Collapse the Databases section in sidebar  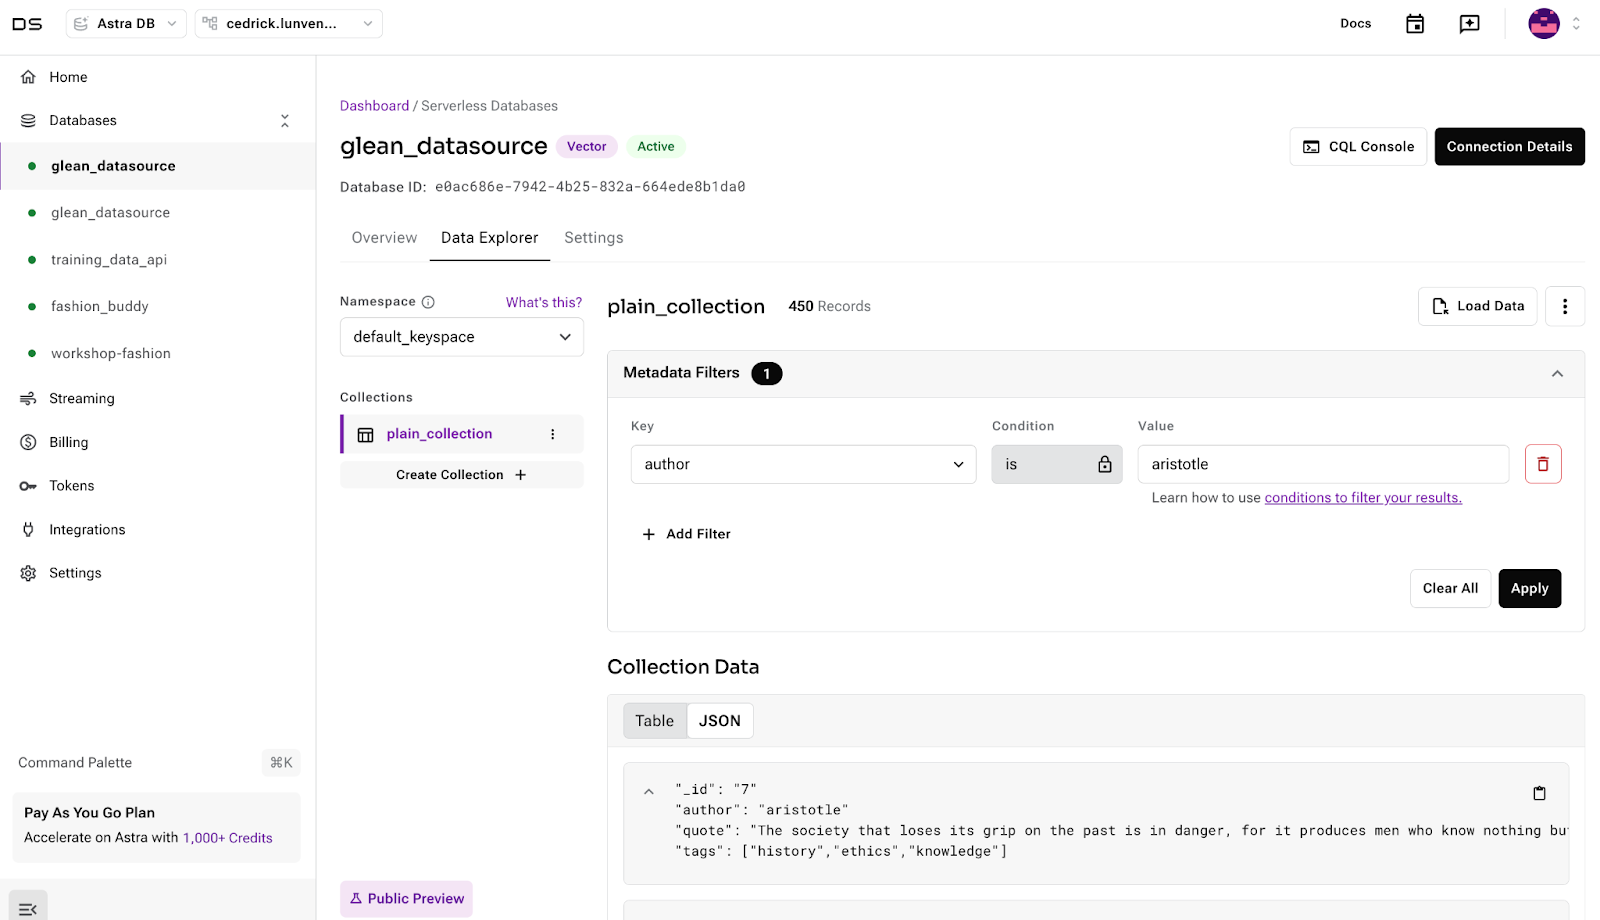285,121
